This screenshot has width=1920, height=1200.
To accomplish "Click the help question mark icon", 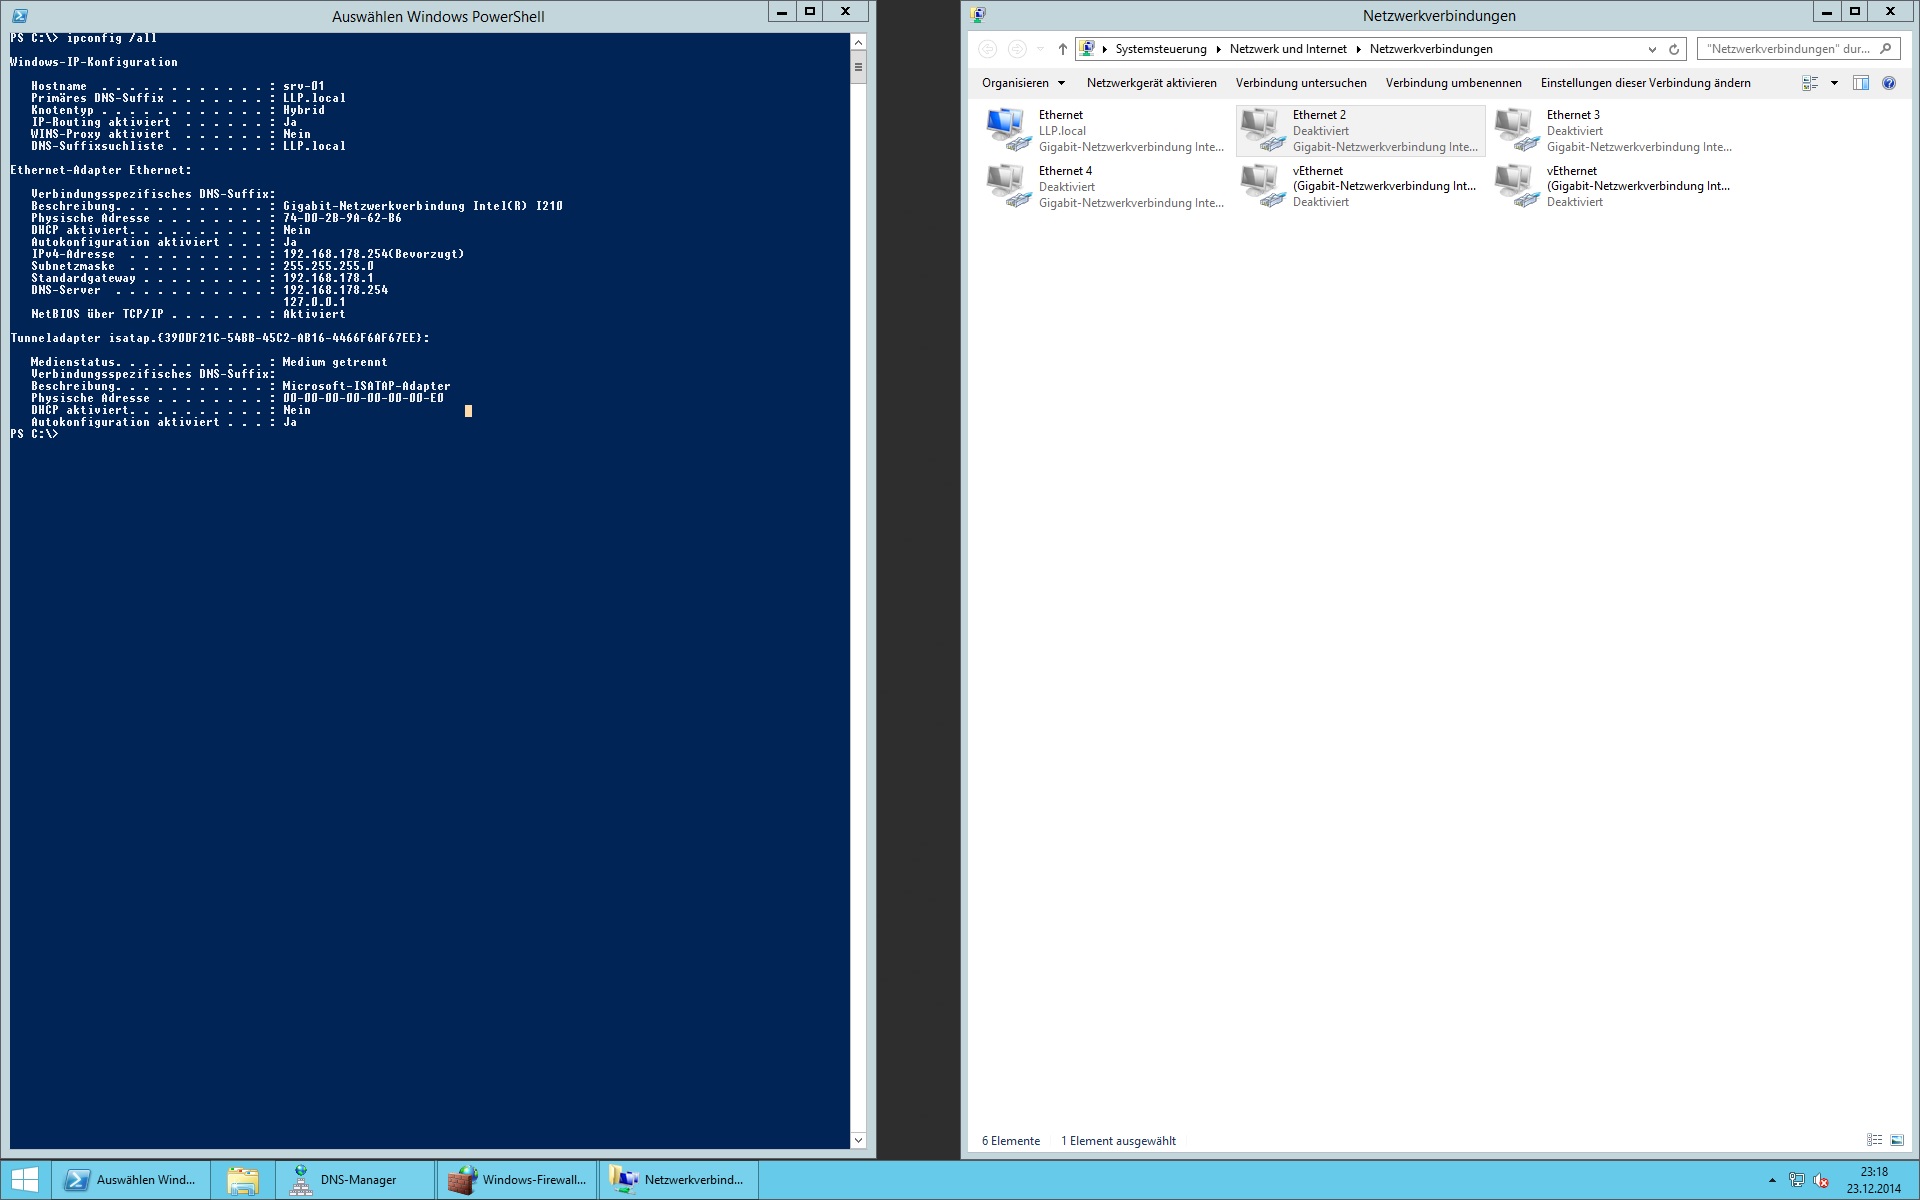I will click(1888, 83).
